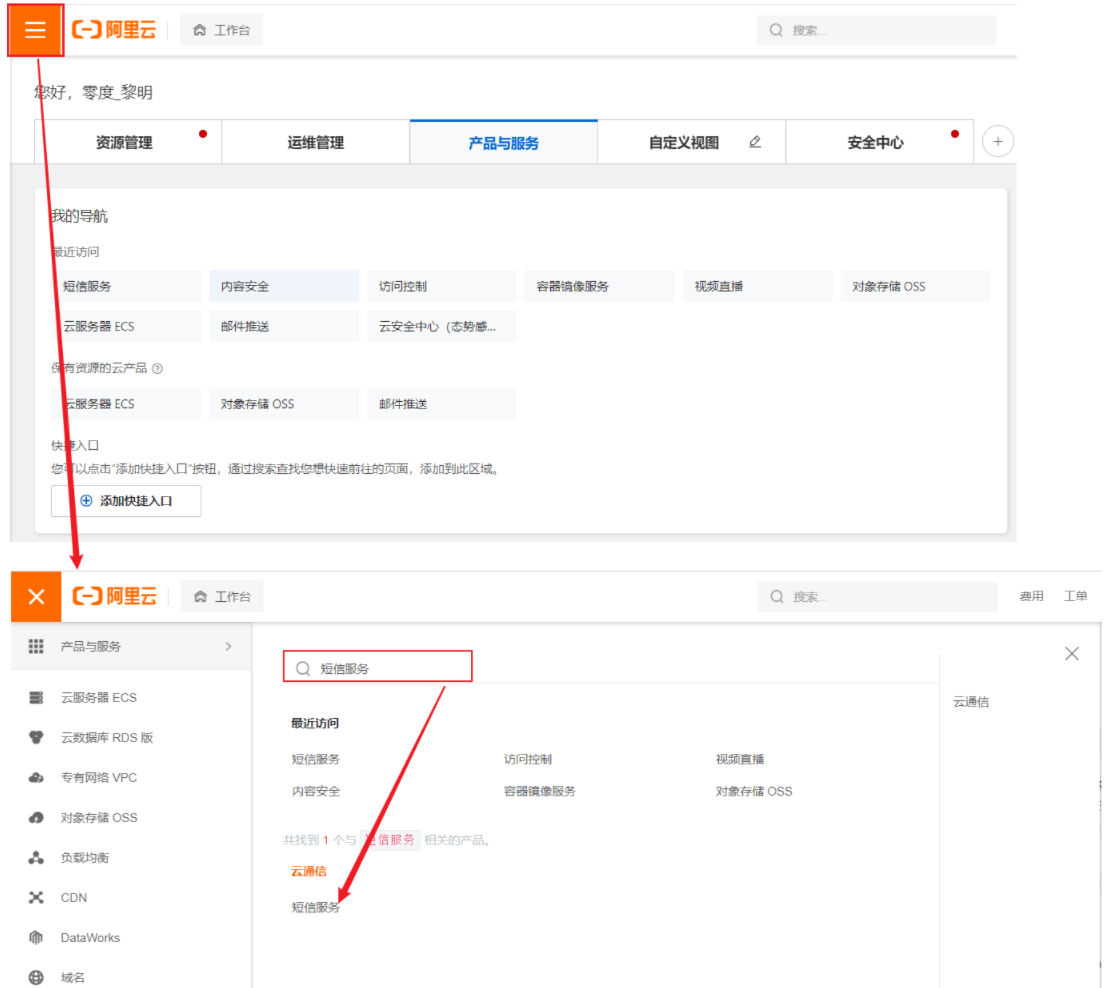Close the side menu with the orange X icon

coord(36,596)
